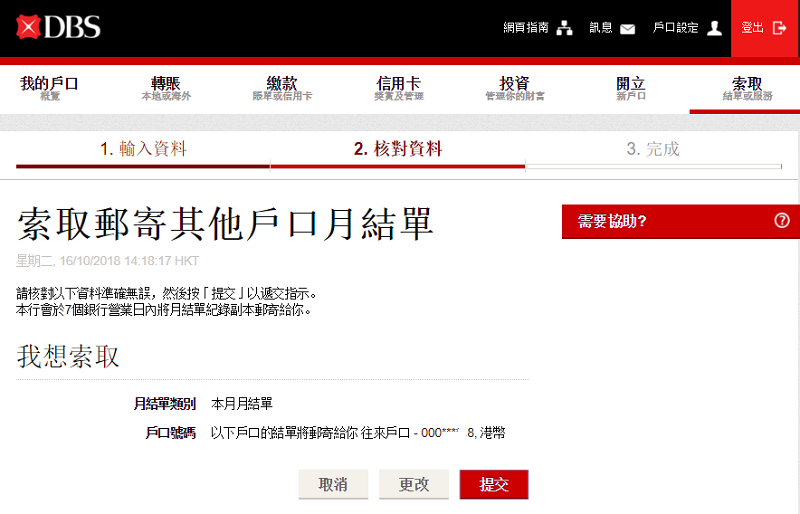Submit the request with 提交
The width and height of the screenshot is (800, 514).
tap(494, 484)
